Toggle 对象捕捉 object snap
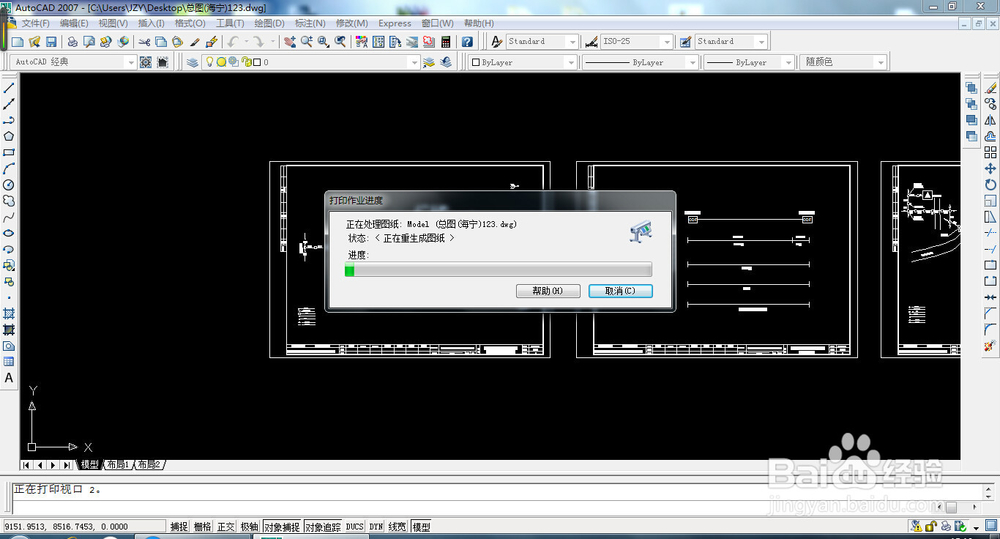This screenshot has height=539, width=1000. tap(282, 527)
